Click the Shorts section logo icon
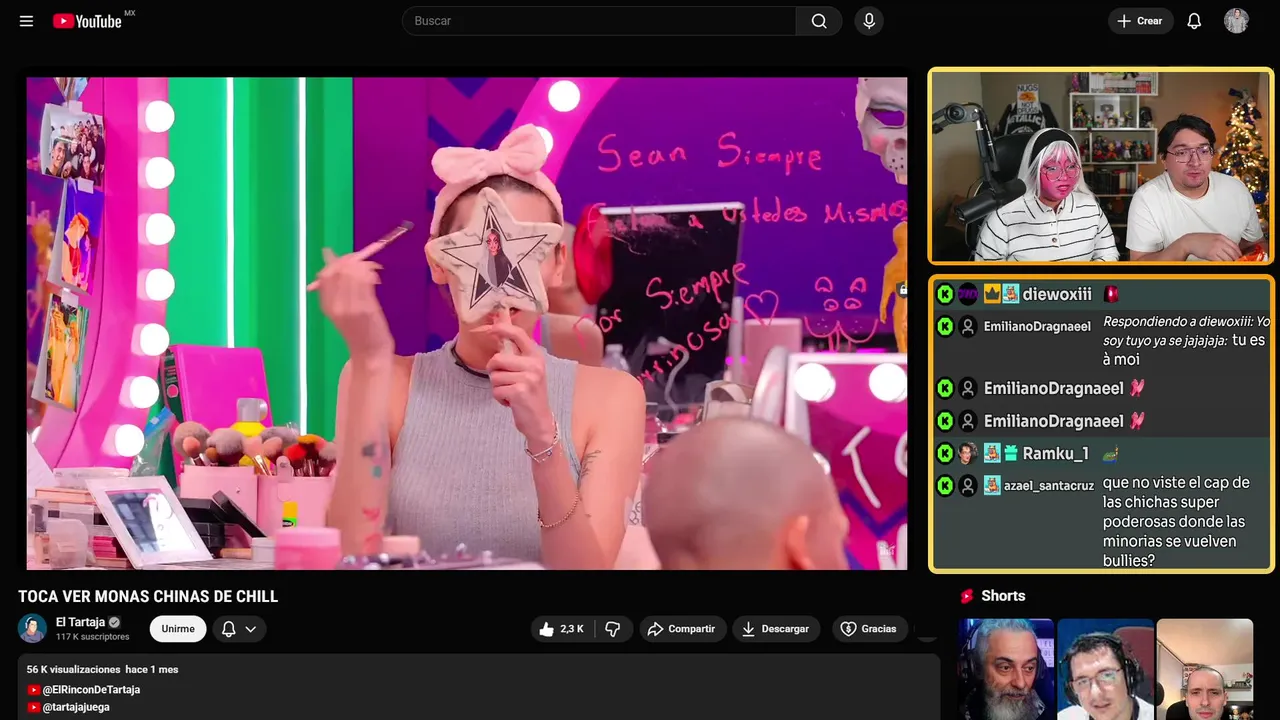1280x720 pixels. tap(967, 596)
